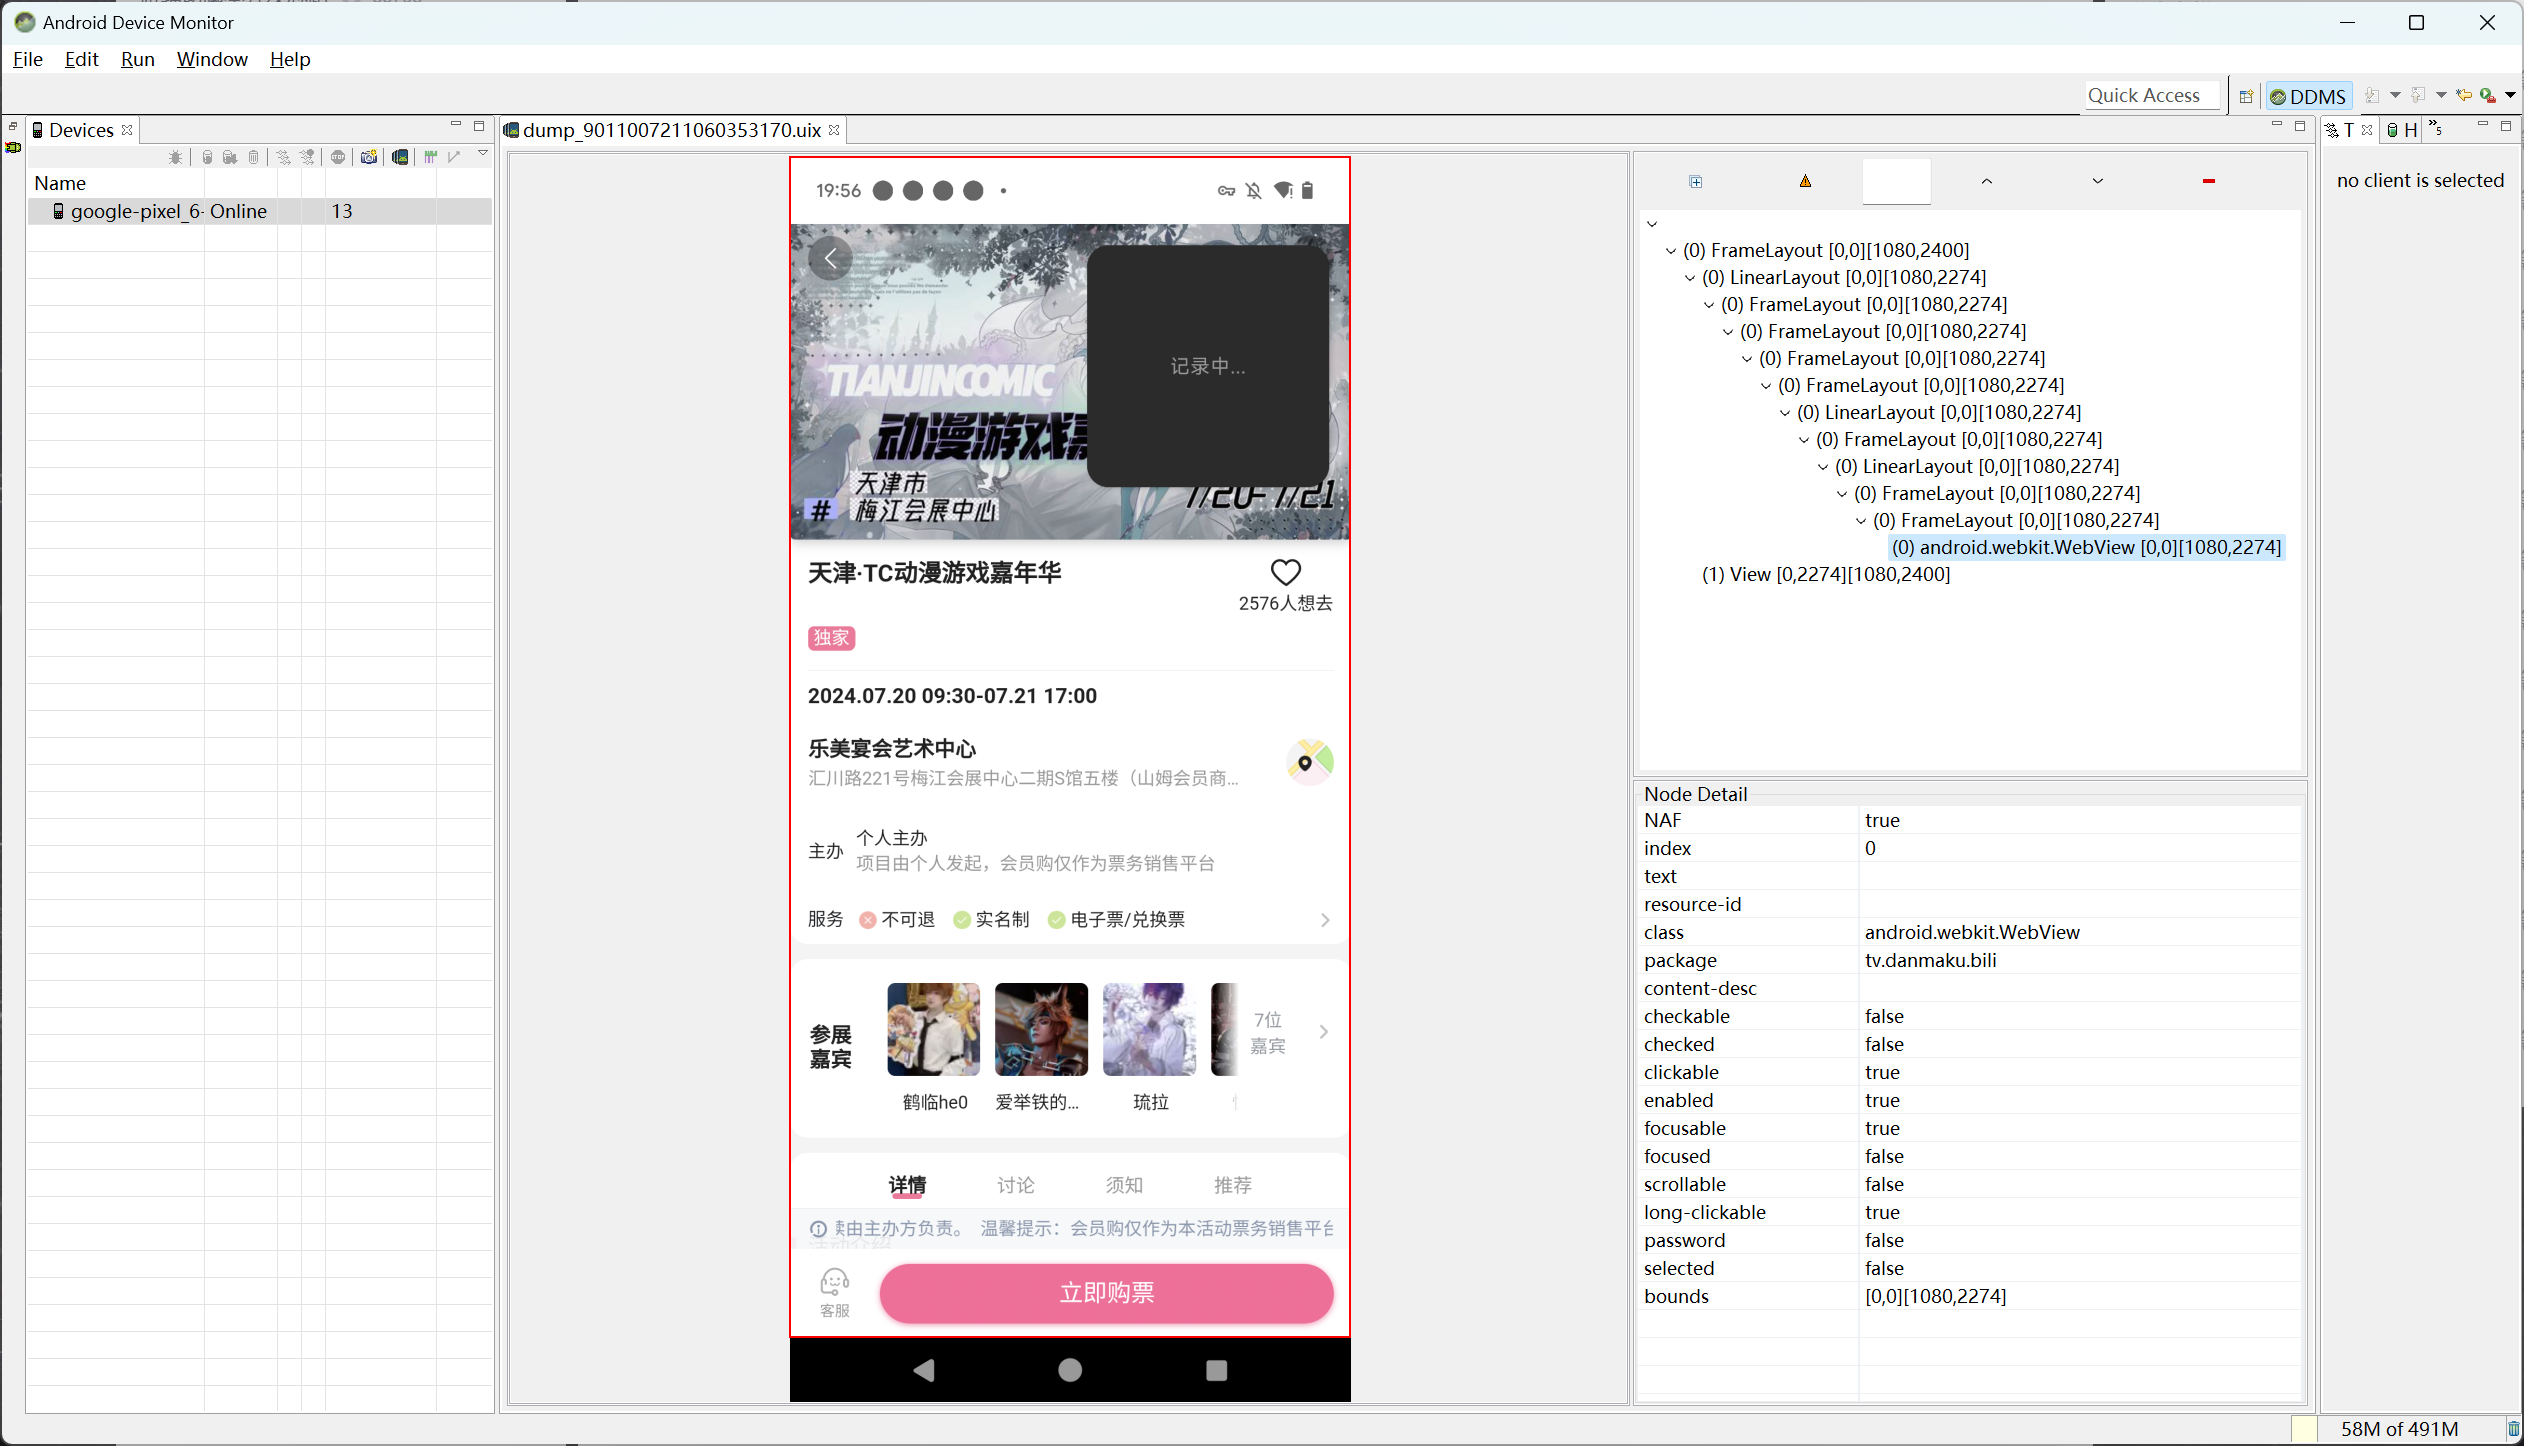Image resolution: width=2524 pixels, height=1446 pixels.
Task: Close the dump uix editor tab
Action: (x=834, y=130)
